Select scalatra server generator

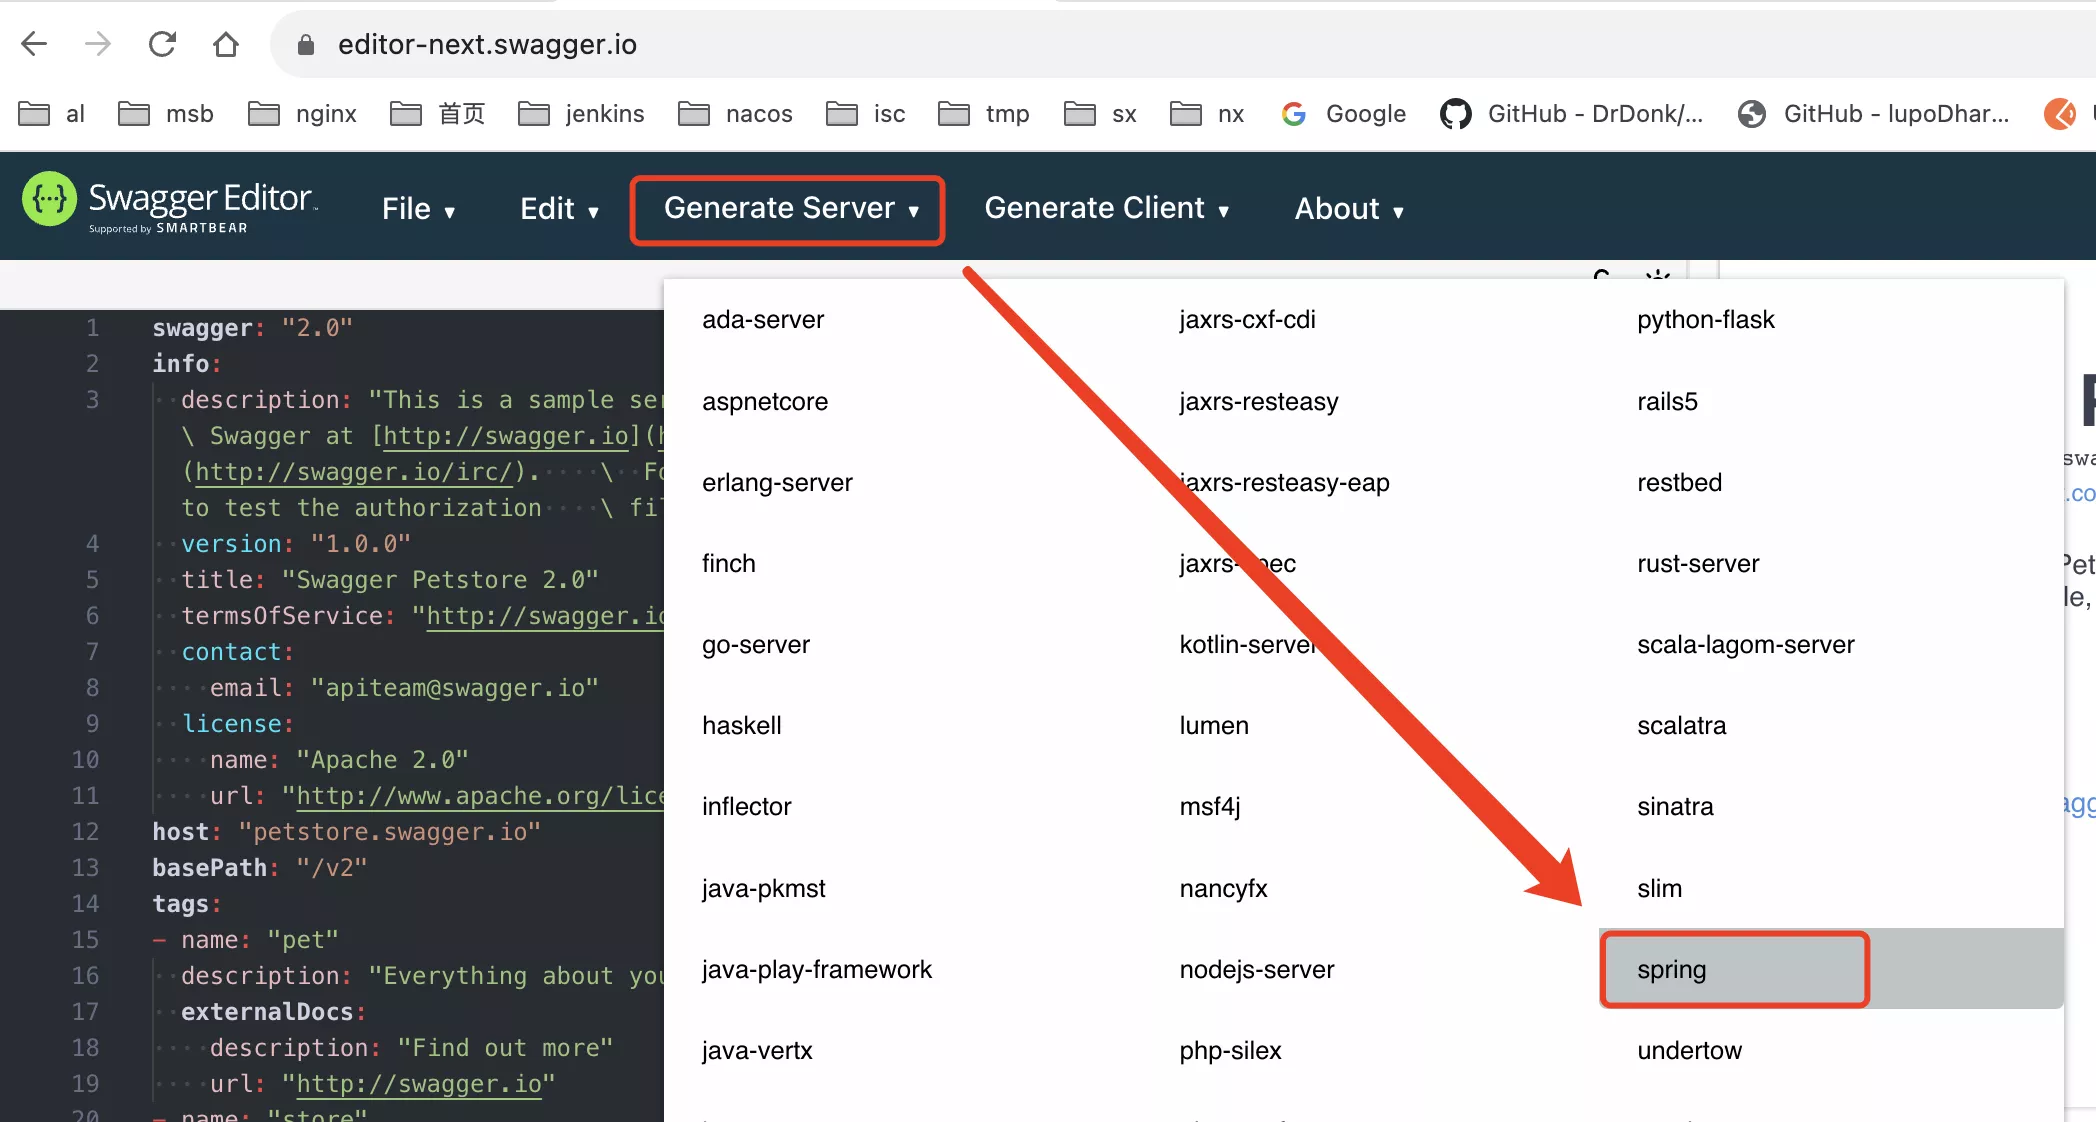point(1682,726)
